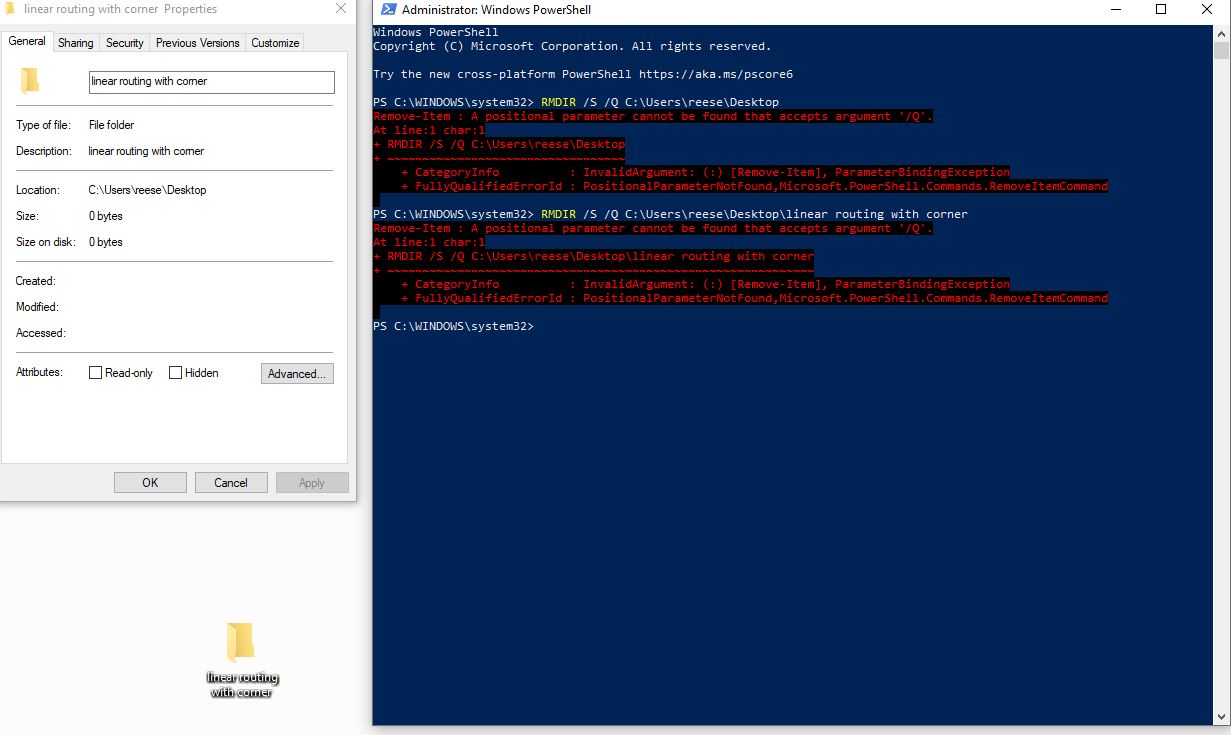
Task: Open the Security tab
Action: (125, 43)
